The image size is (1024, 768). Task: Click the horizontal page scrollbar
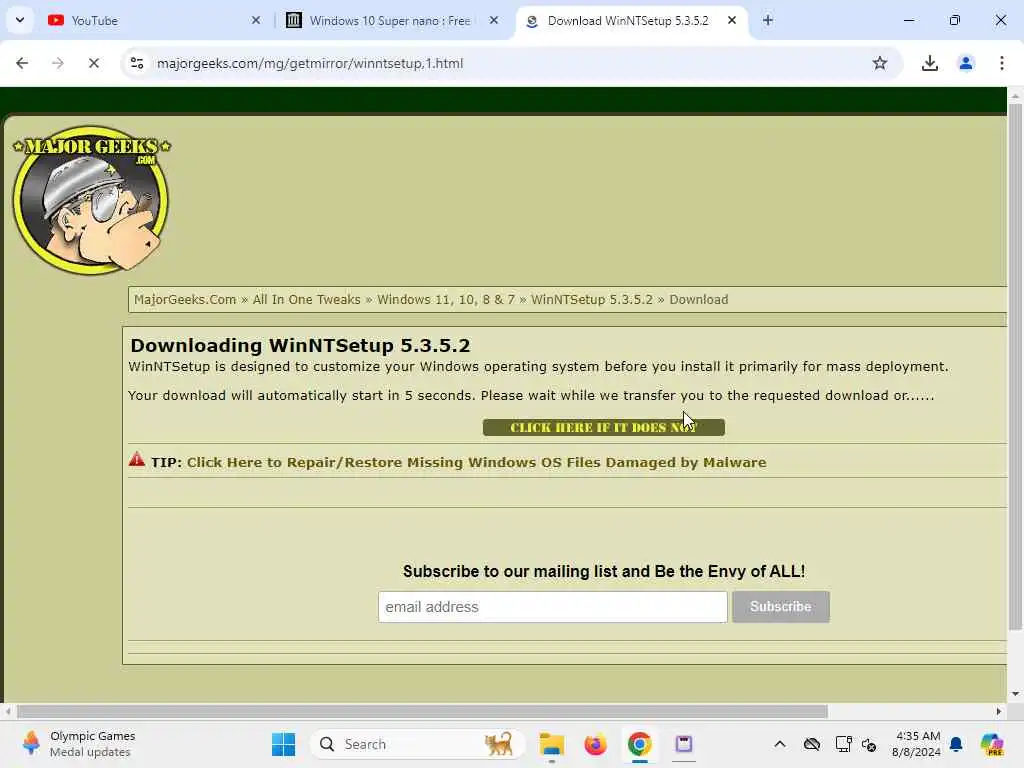(x=422, y=711)
